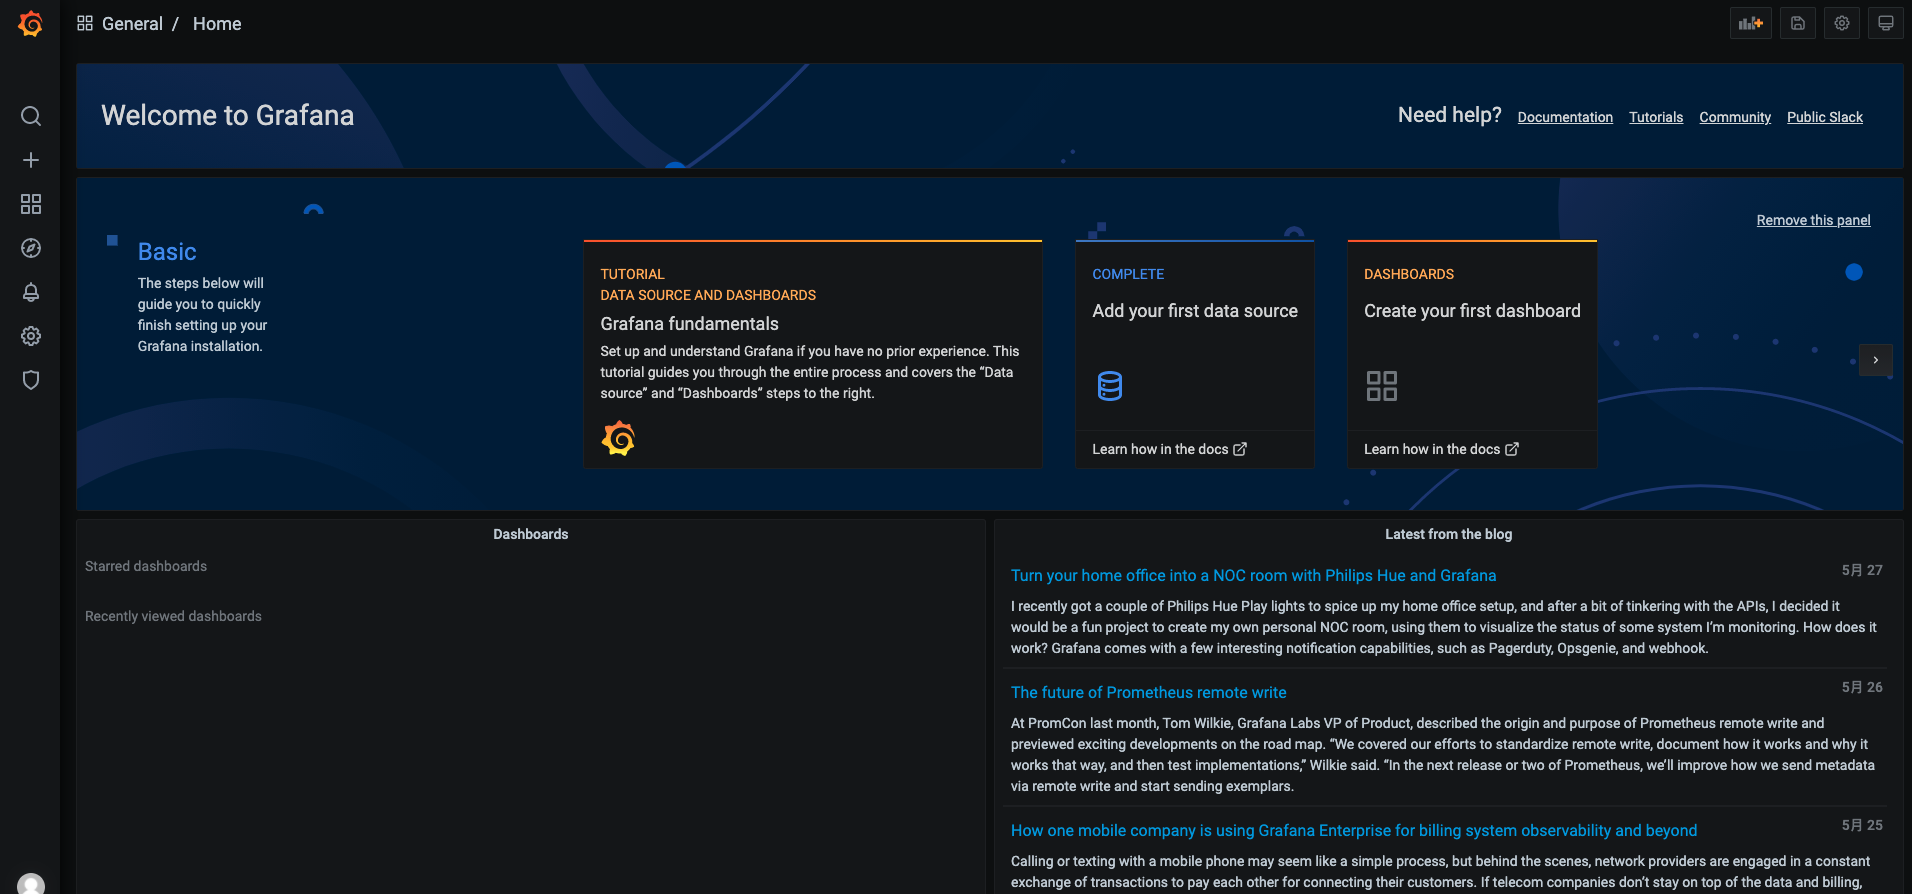1912x894 pixels.
Task: Click Learn how in the docs for data source
Action: (x=1169, y=449)
